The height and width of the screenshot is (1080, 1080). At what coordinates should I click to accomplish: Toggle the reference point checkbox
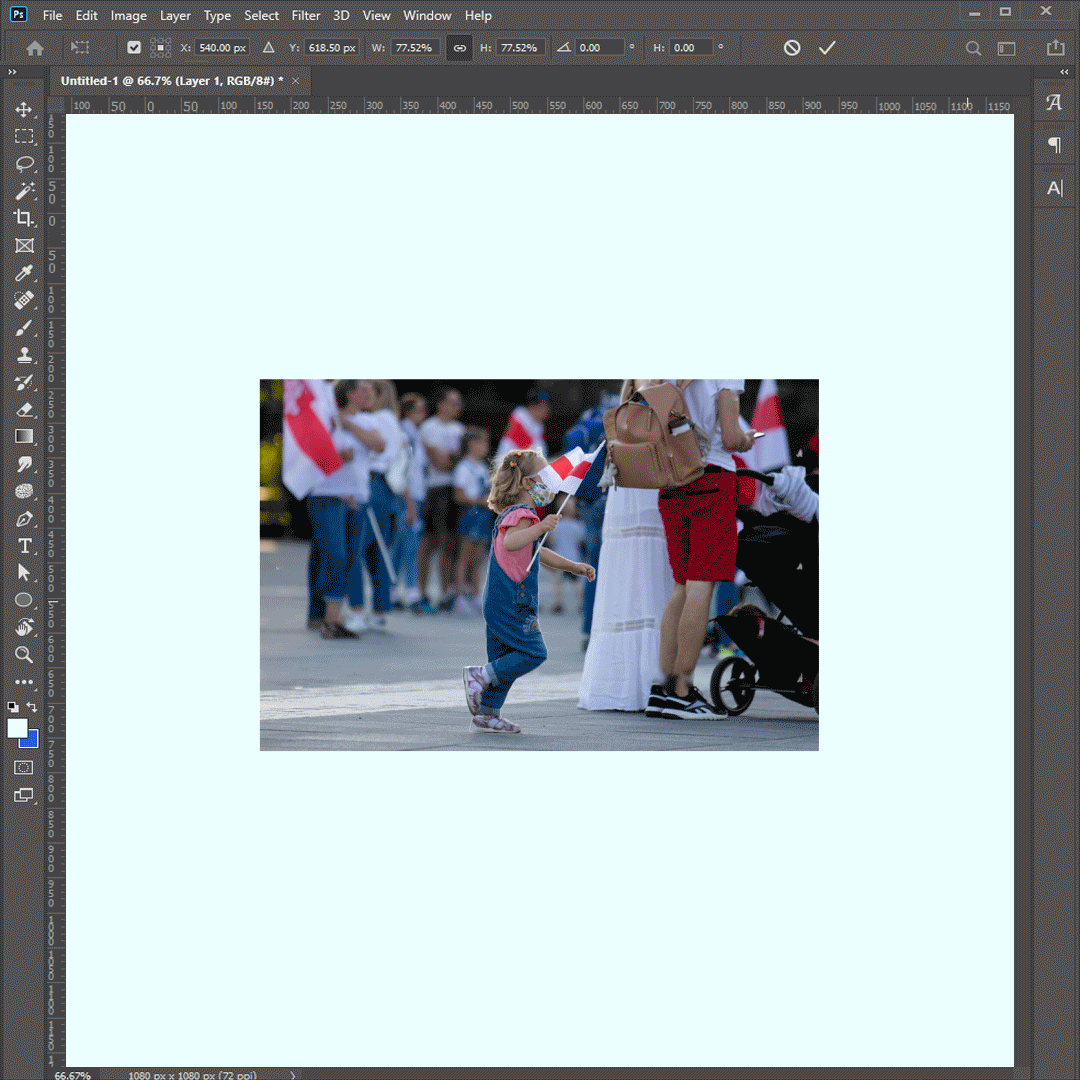click(134, 47)
